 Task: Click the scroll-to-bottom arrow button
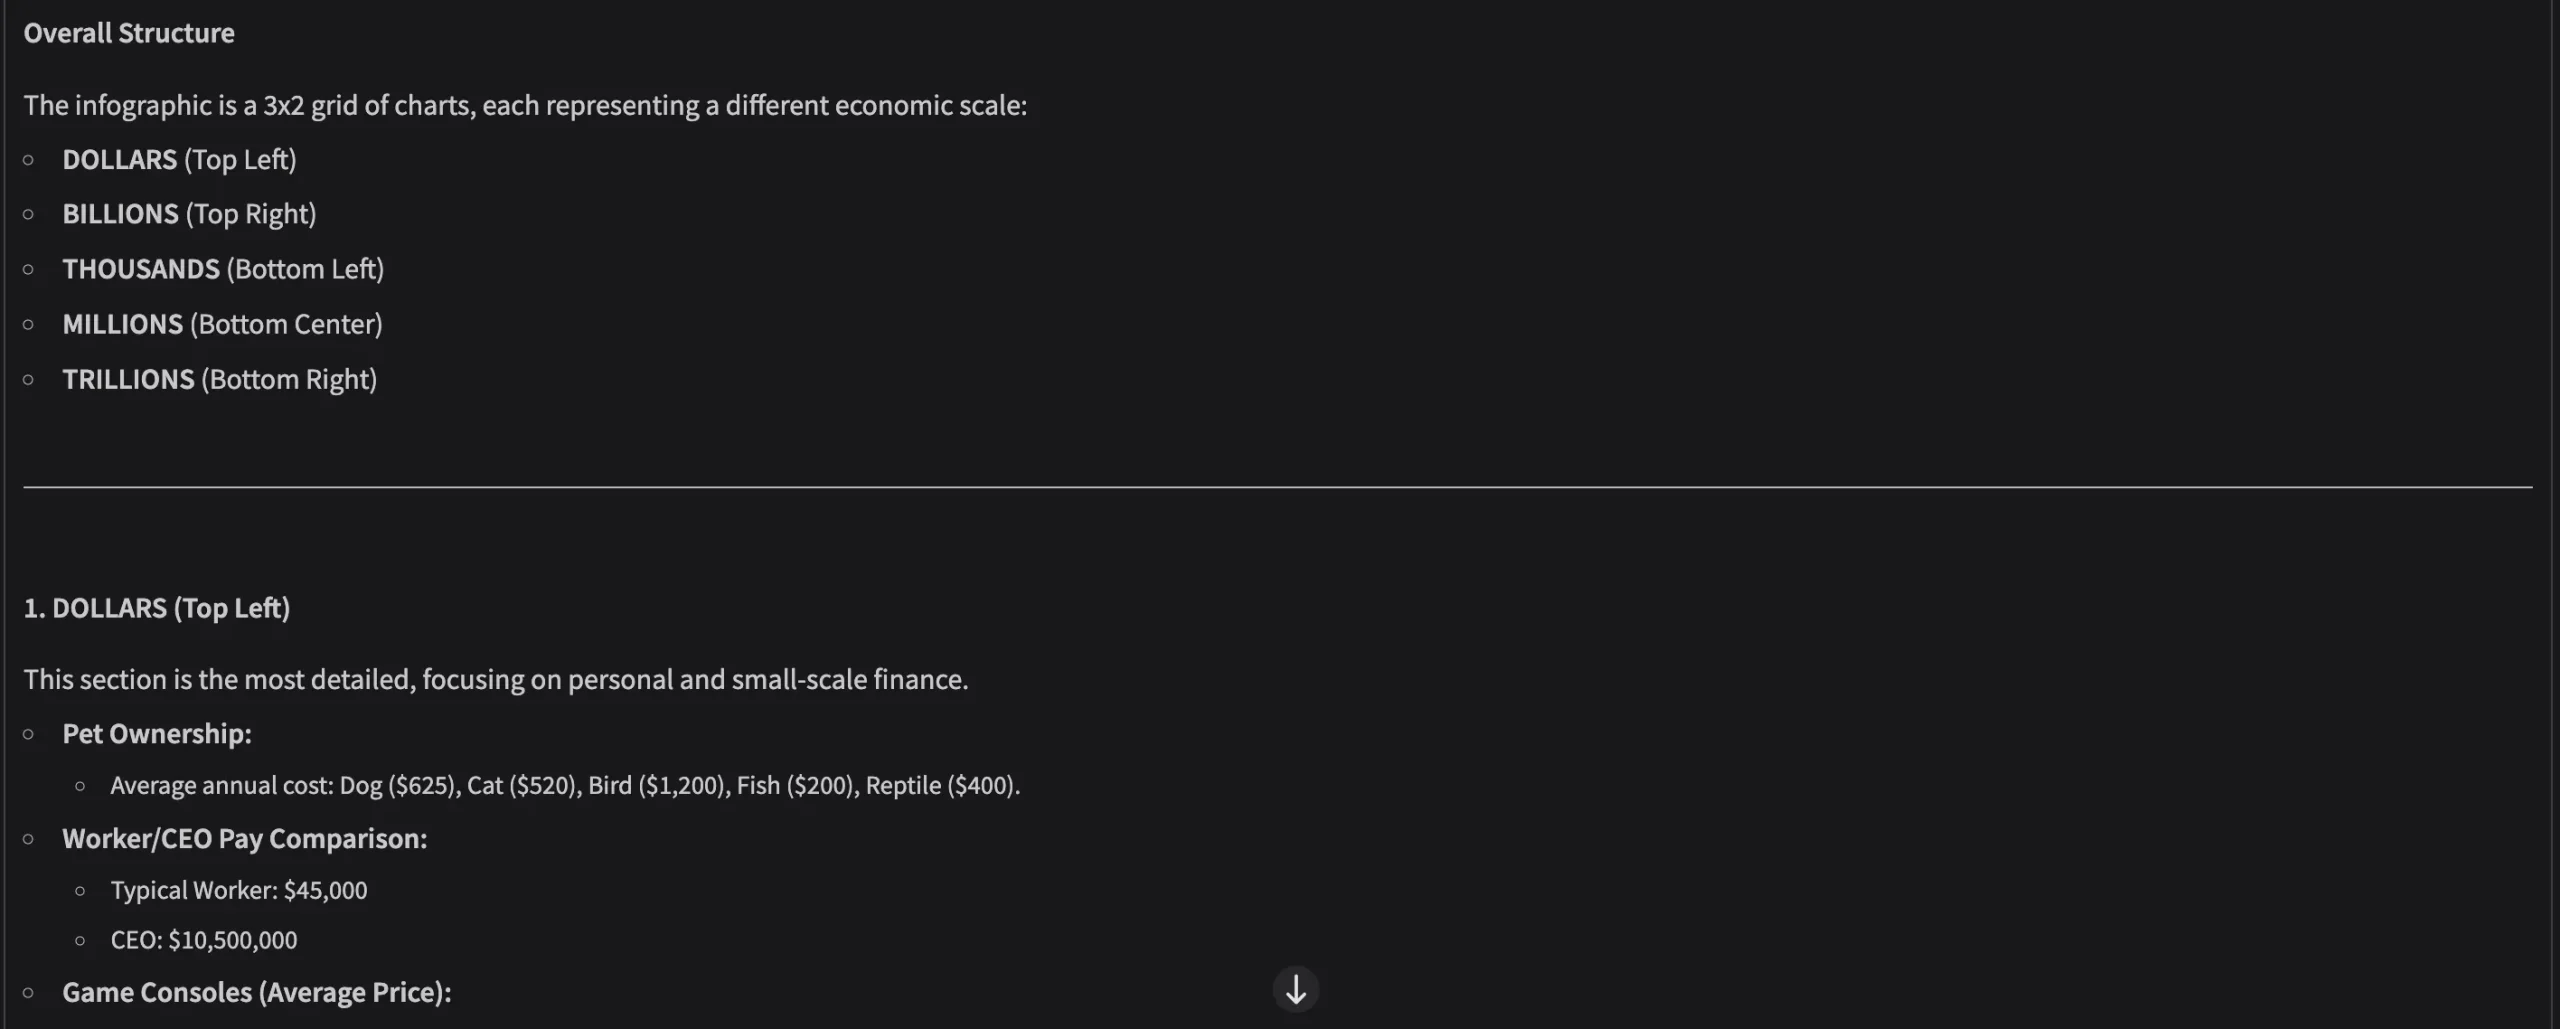point(1295,990)
